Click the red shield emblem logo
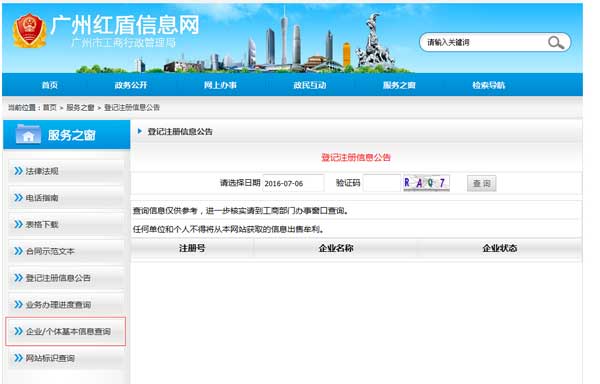The width and height of the screenshot is (600, 384). (x=29, y=31)
